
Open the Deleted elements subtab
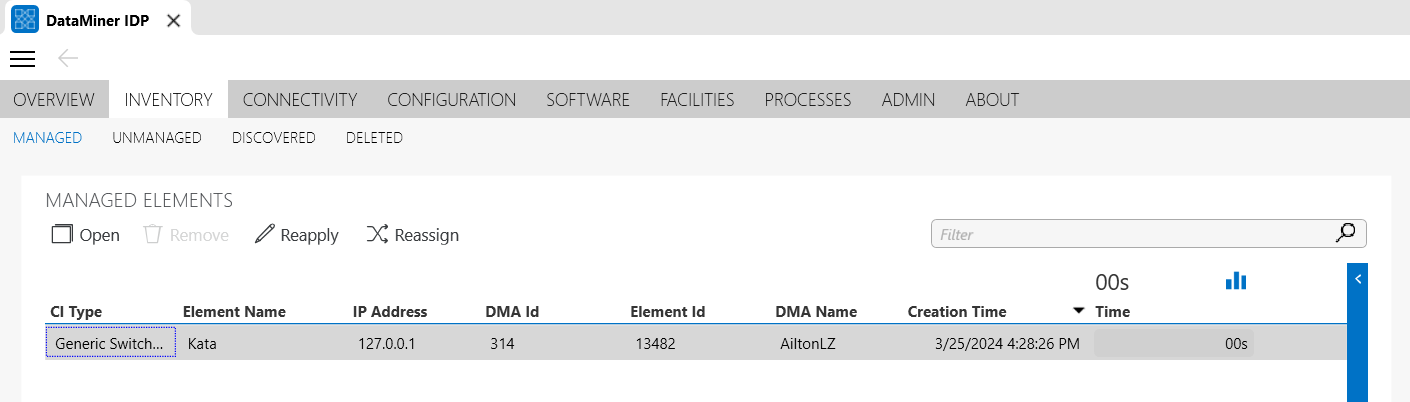click(374, 138)
